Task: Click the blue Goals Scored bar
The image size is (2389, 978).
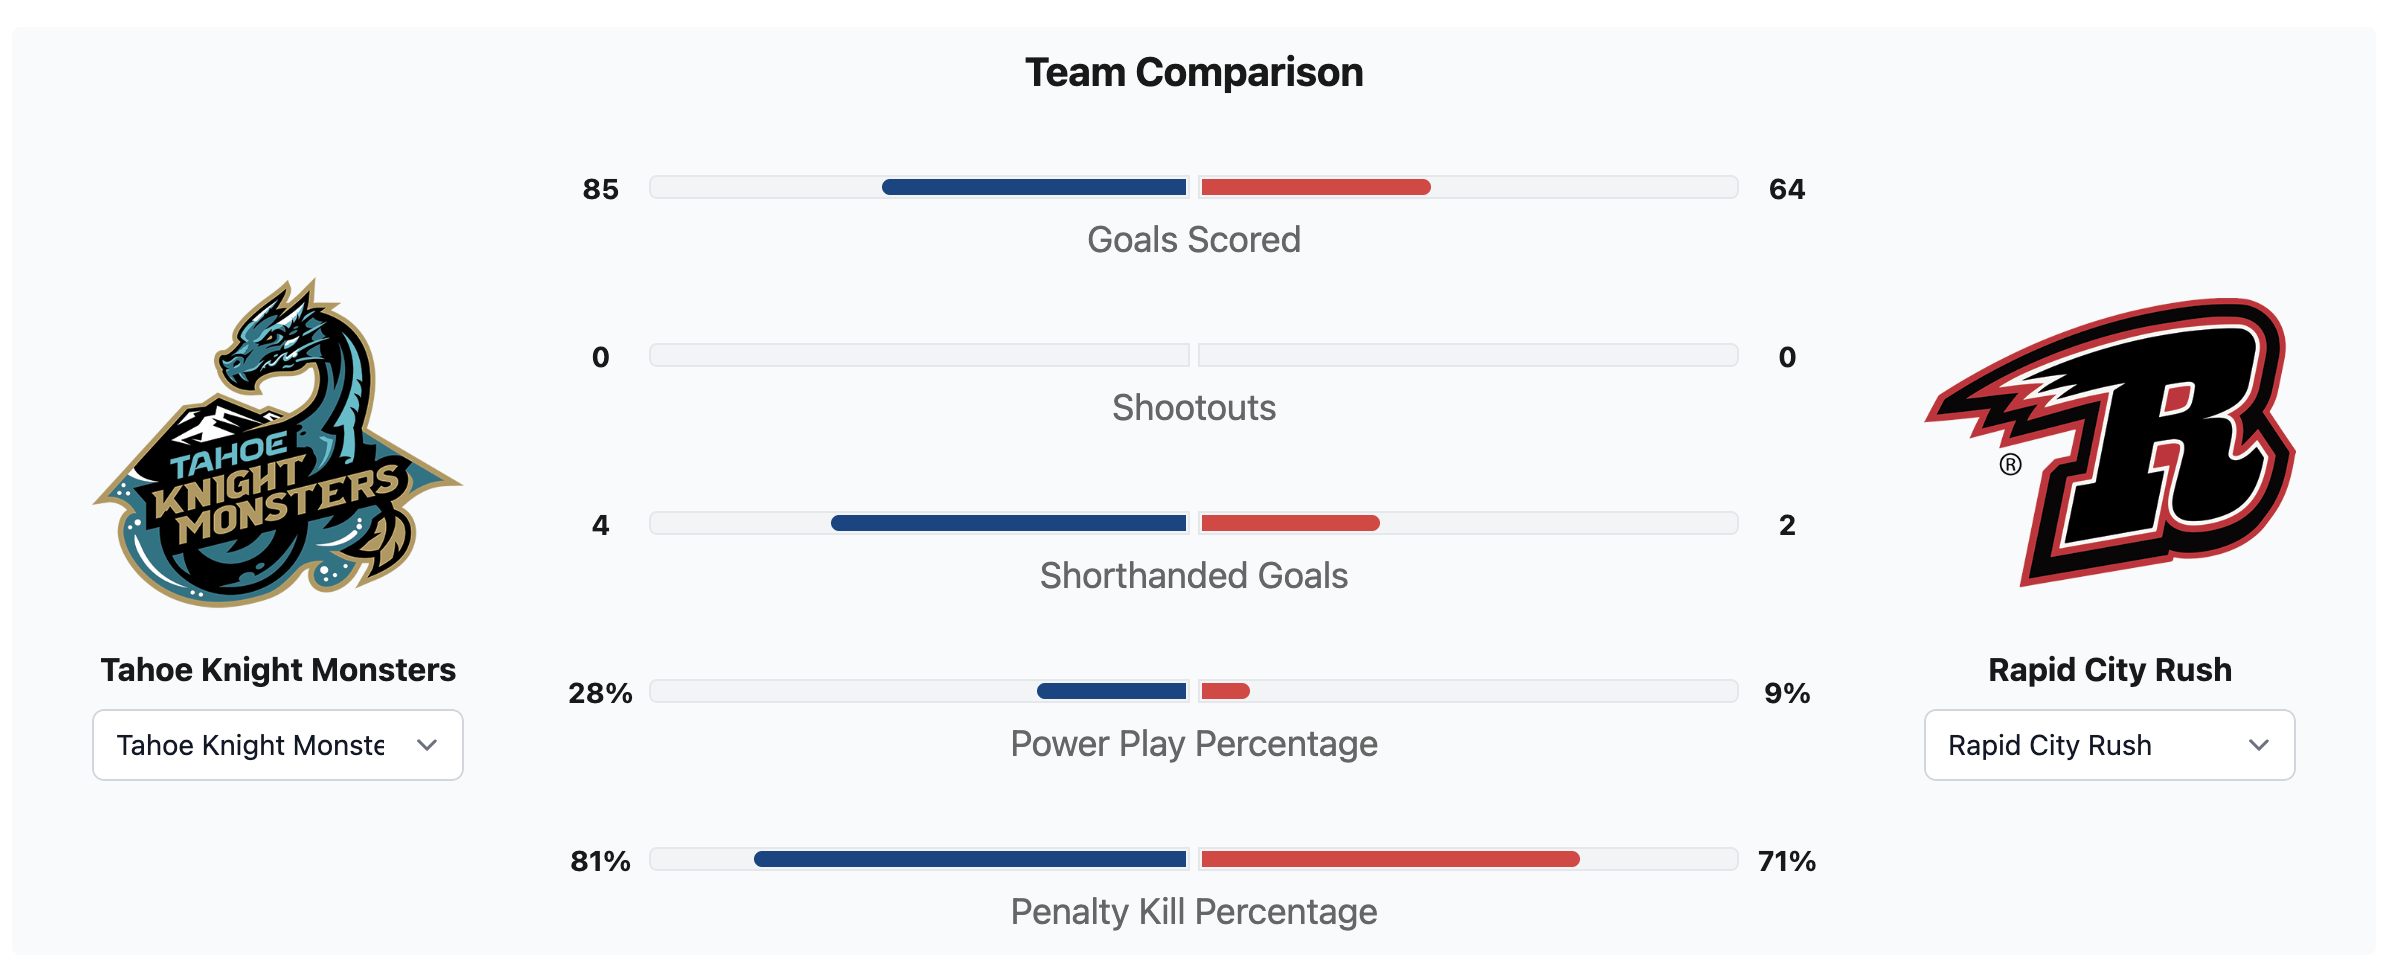Action: pos(1034,187)
